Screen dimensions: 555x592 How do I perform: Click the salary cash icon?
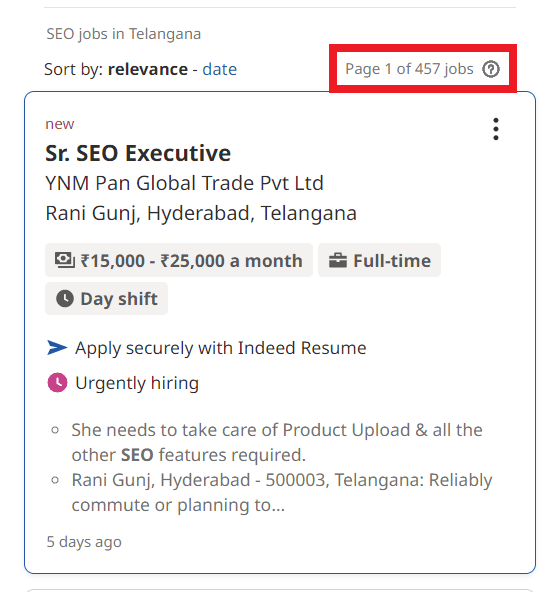click(65, 260)
